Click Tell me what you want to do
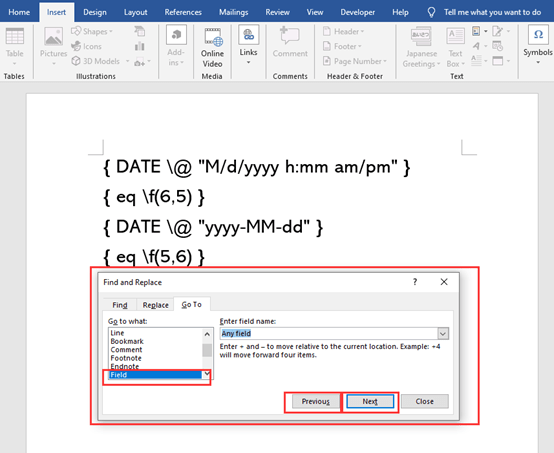This screenshot has height=453, width=554. pos(493,12)
